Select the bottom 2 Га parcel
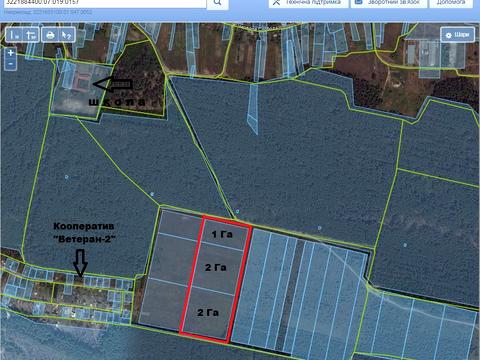 point(207,313)
